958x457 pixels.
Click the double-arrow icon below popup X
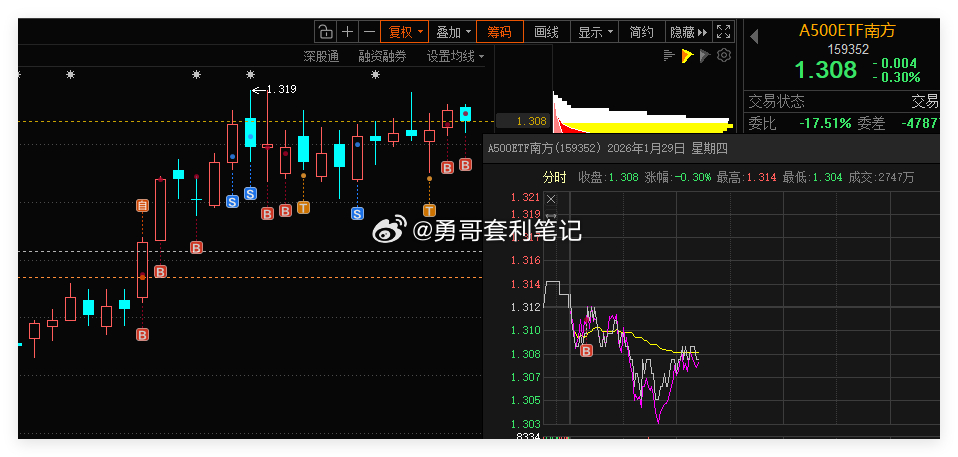point(551,215)
